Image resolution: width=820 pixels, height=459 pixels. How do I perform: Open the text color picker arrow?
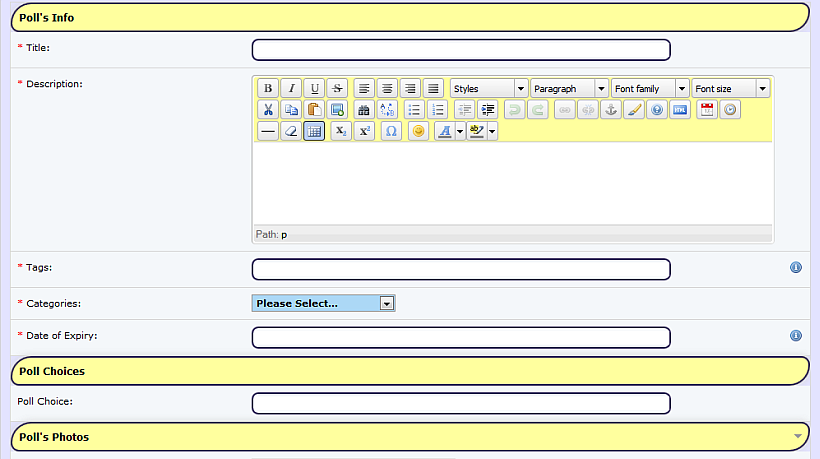[x=459, y=131]
